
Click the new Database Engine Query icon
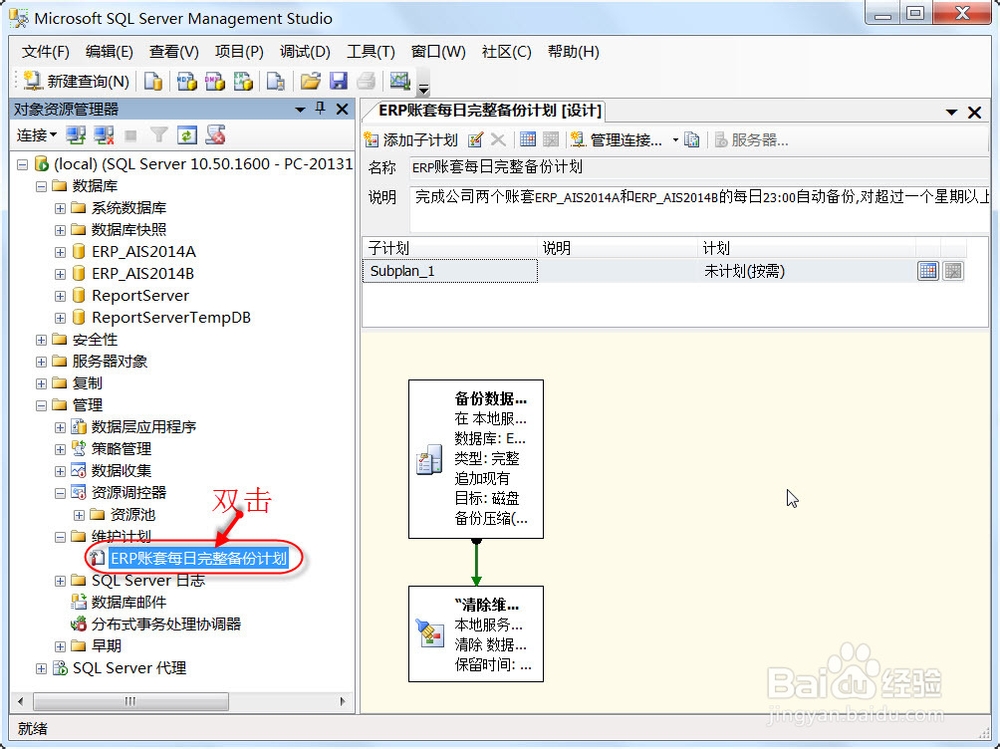tap(153, 81)
